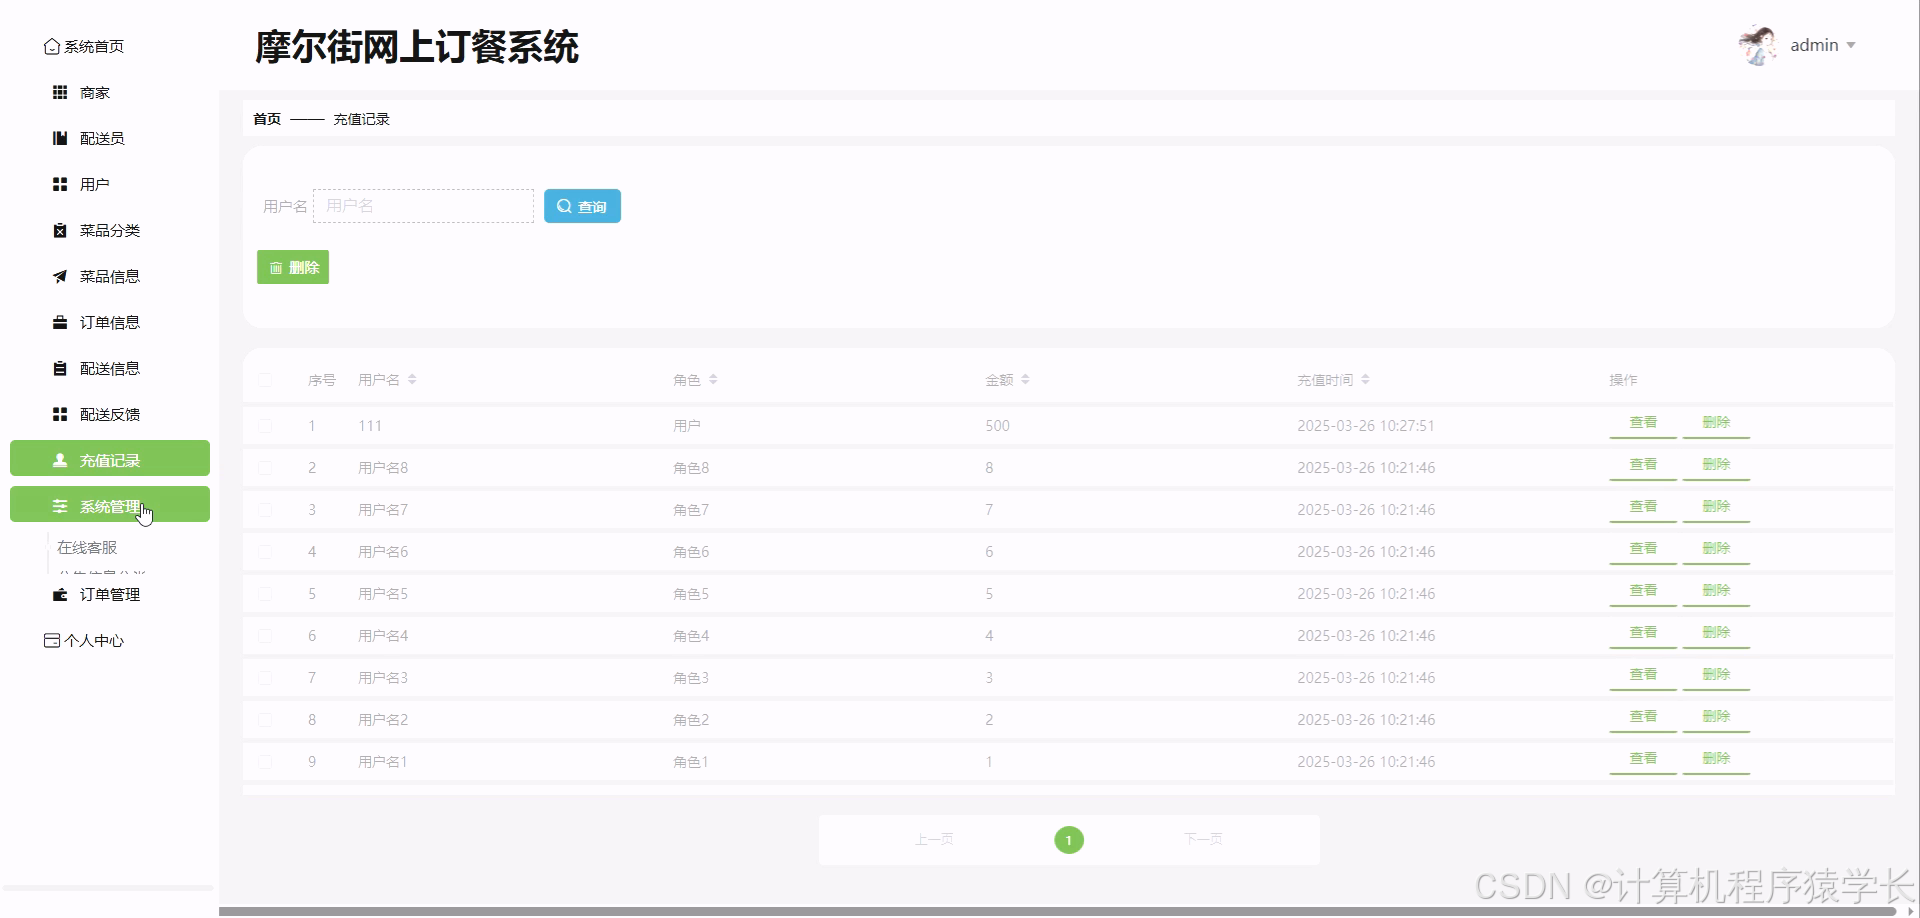Click the clipboard icon next to 配送信息
This screenshot has height=918, width=1920.
[x=60, y=369]
